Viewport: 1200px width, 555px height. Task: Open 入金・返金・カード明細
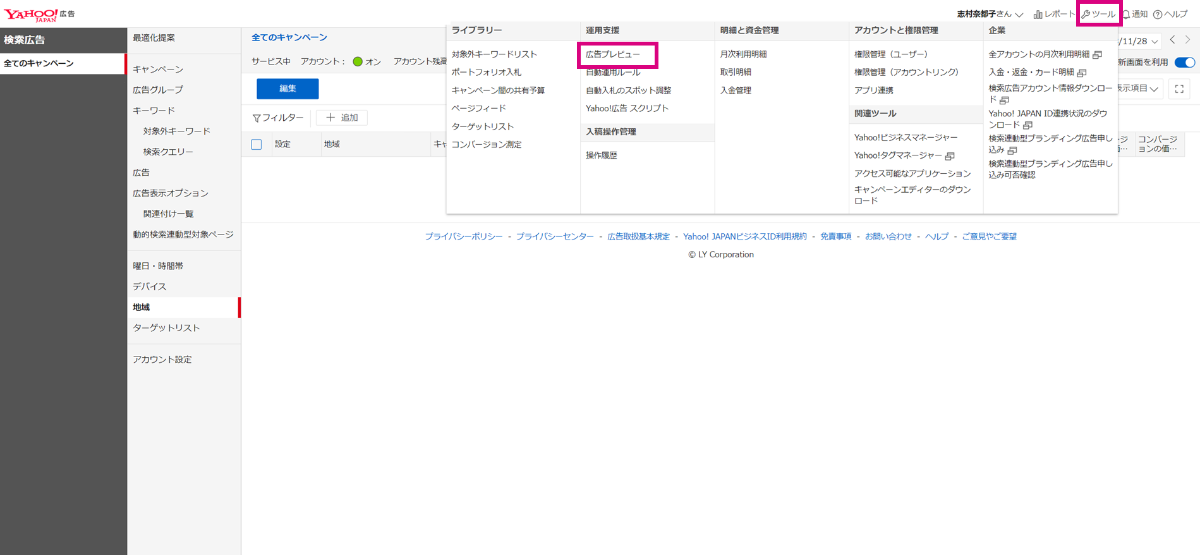tap(1037, 72)
